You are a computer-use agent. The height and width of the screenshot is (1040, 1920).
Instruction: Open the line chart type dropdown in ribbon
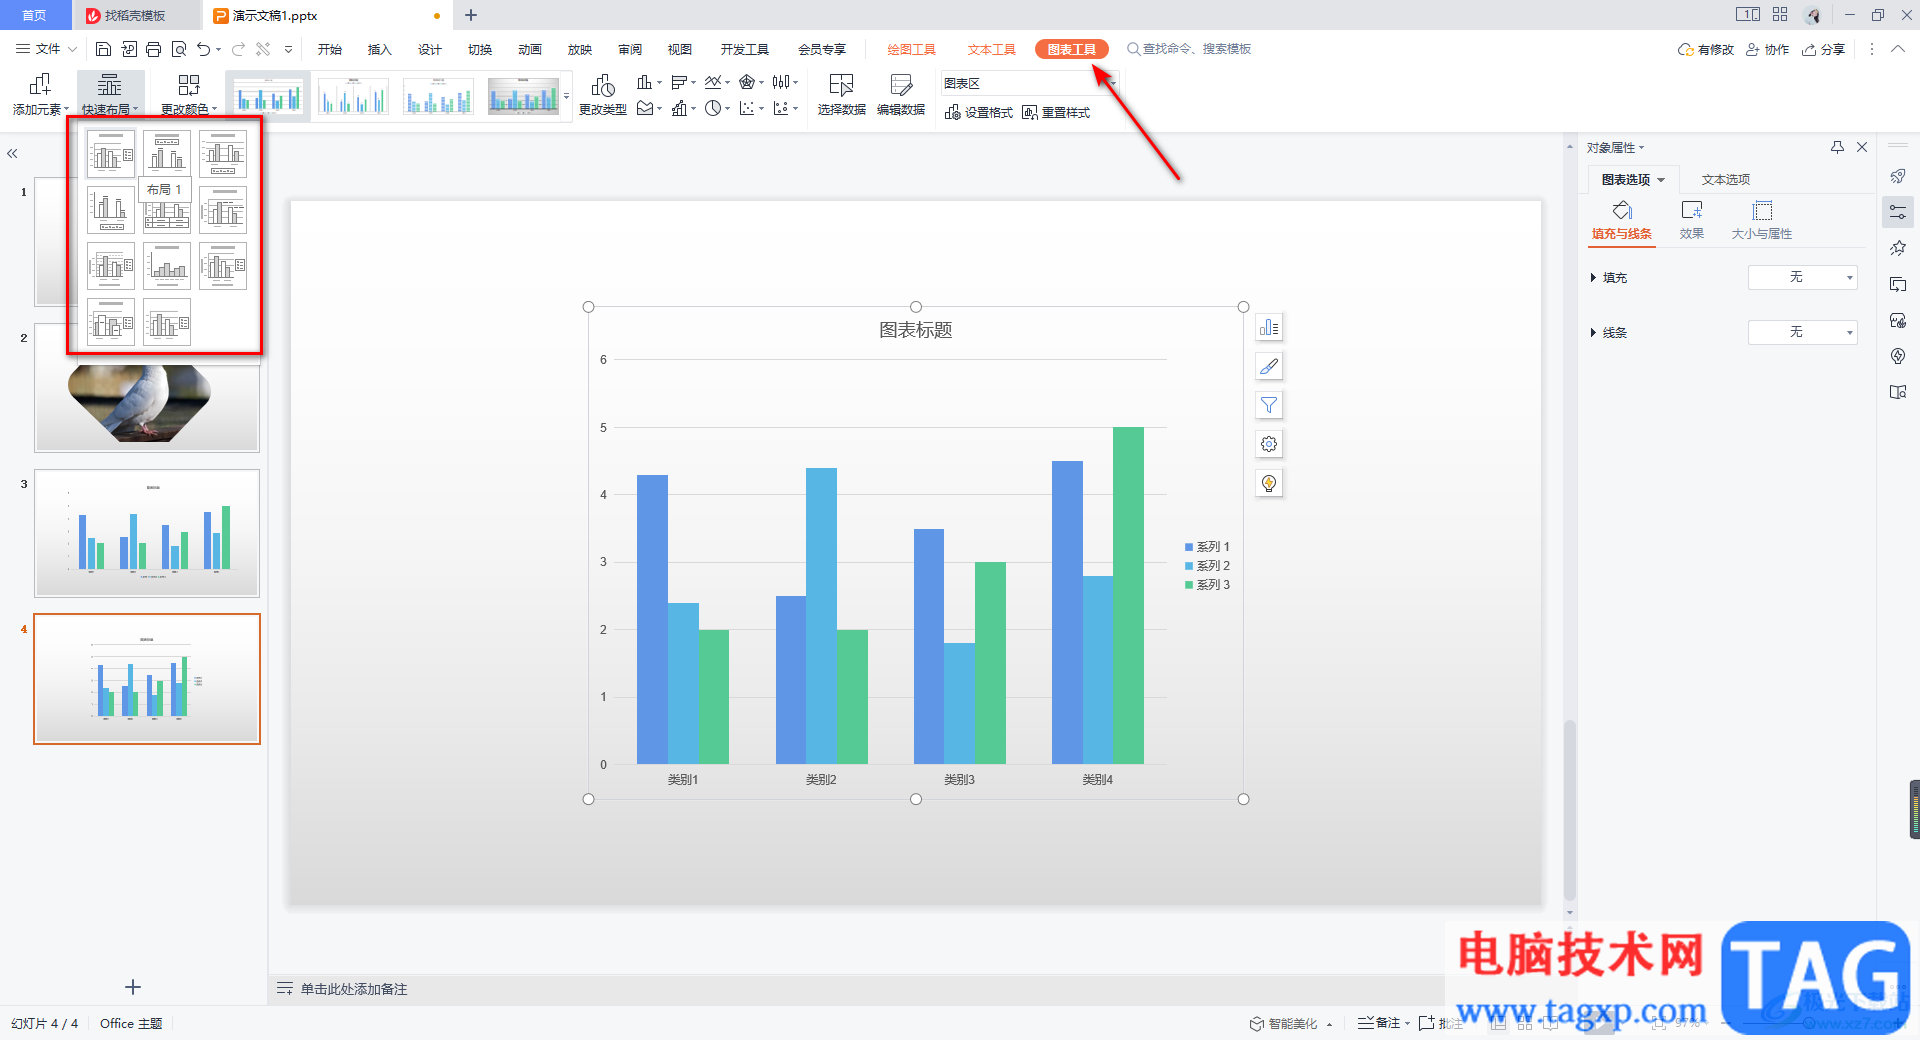717,82
